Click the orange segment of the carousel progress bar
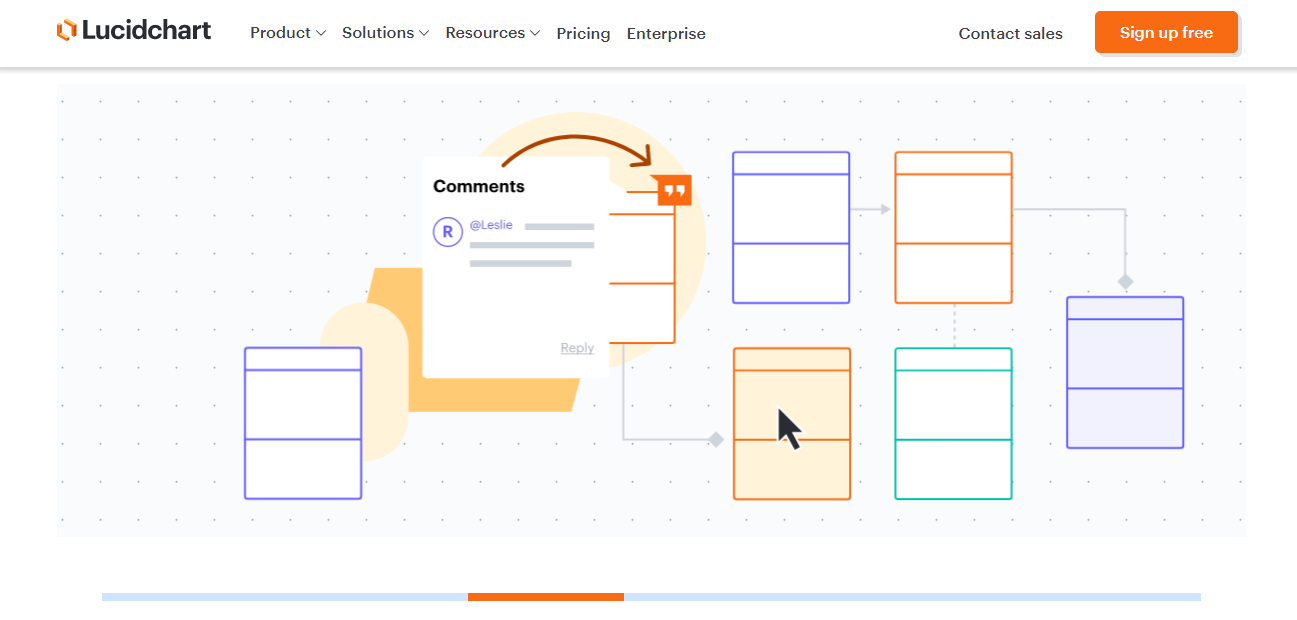Viewport: 1297px width, 620px height. coord(547,597)
